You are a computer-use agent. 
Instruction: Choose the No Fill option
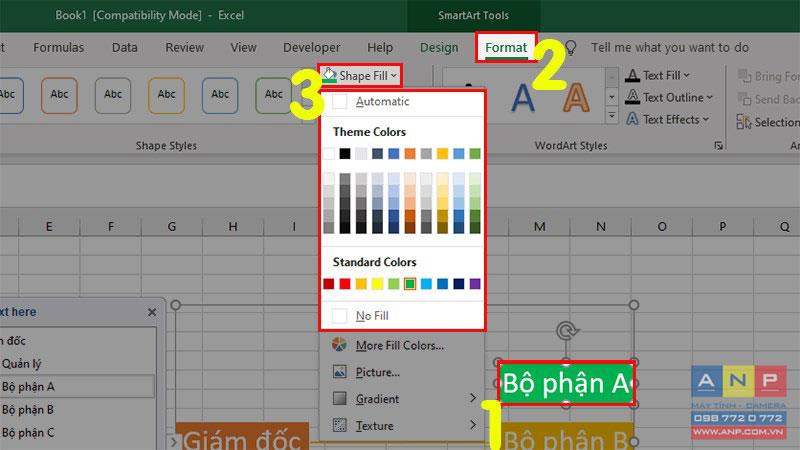pos(402,316)
